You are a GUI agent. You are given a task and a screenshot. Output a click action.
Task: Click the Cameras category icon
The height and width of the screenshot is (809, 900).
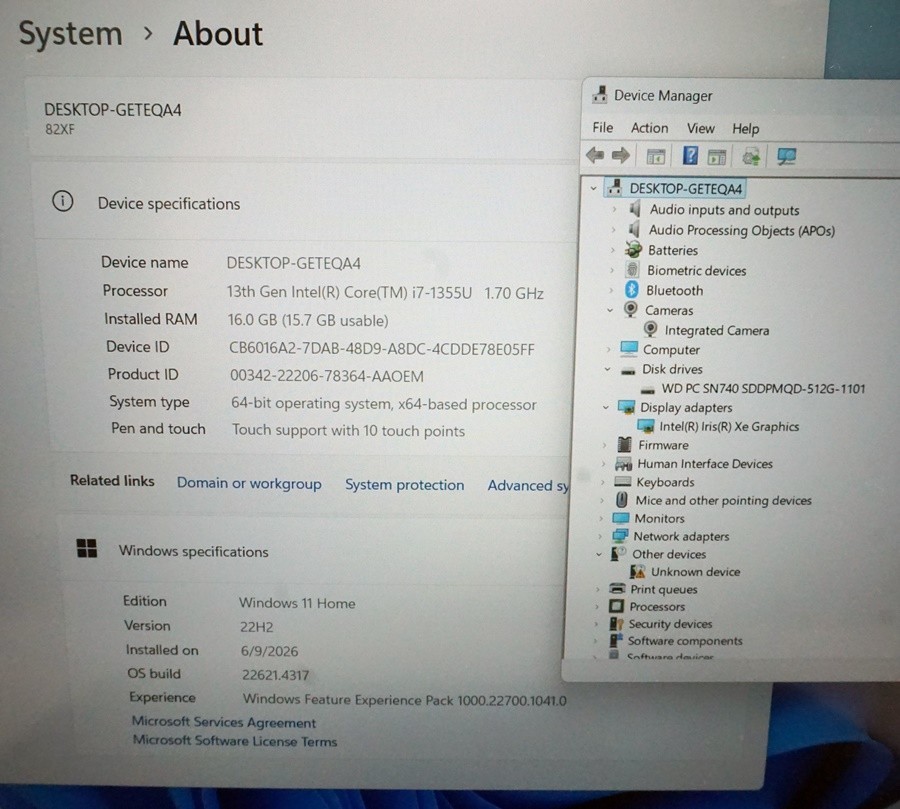coord(631,309)
